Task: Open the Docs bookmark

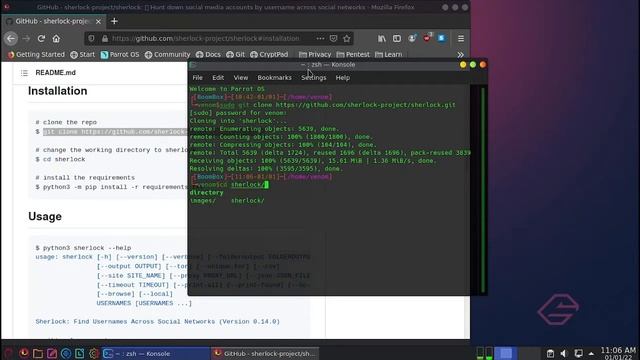Action: (x=208, y=54)
